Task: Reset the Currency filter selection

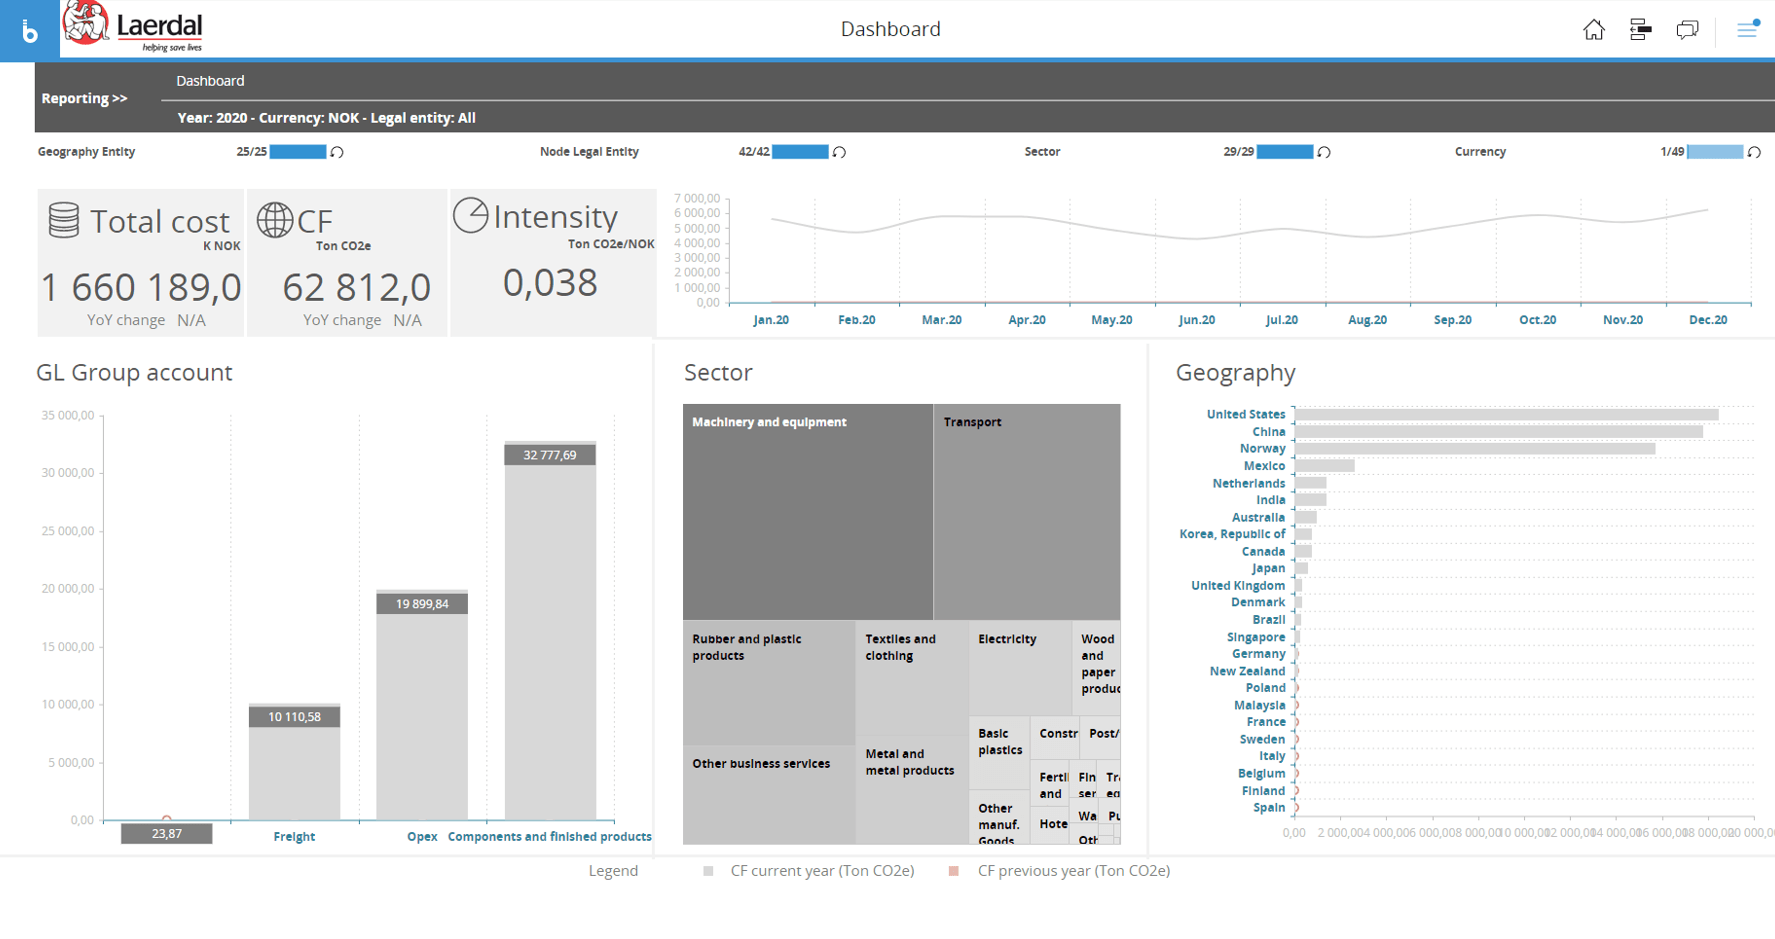Action: coord(1754,152)
